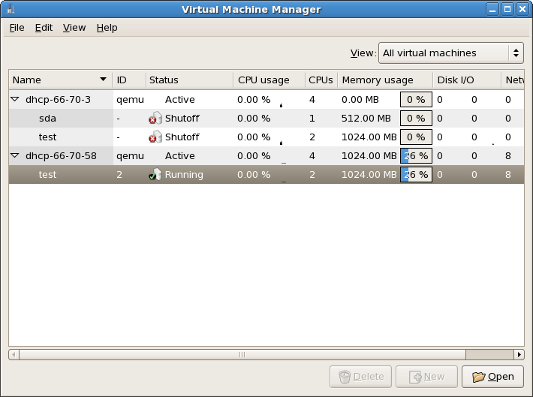Click "Shutoff" status text of sda

[x=182, y=118]
